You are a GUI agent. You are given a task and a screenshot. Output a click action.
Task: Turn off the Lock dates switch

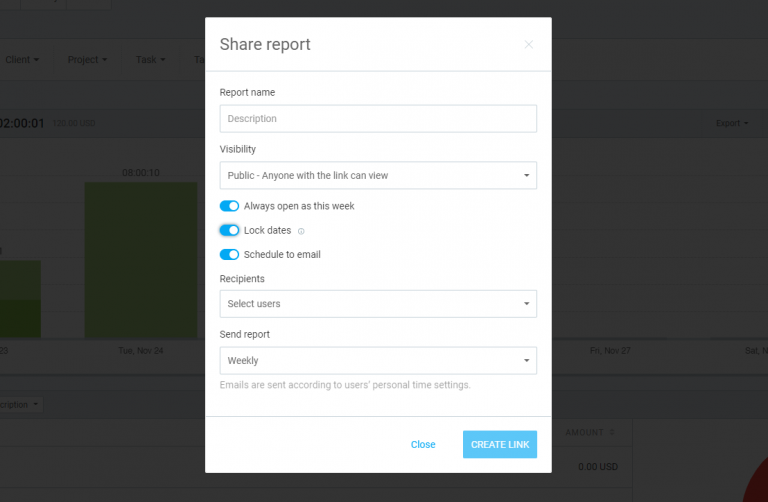point(229,230)
